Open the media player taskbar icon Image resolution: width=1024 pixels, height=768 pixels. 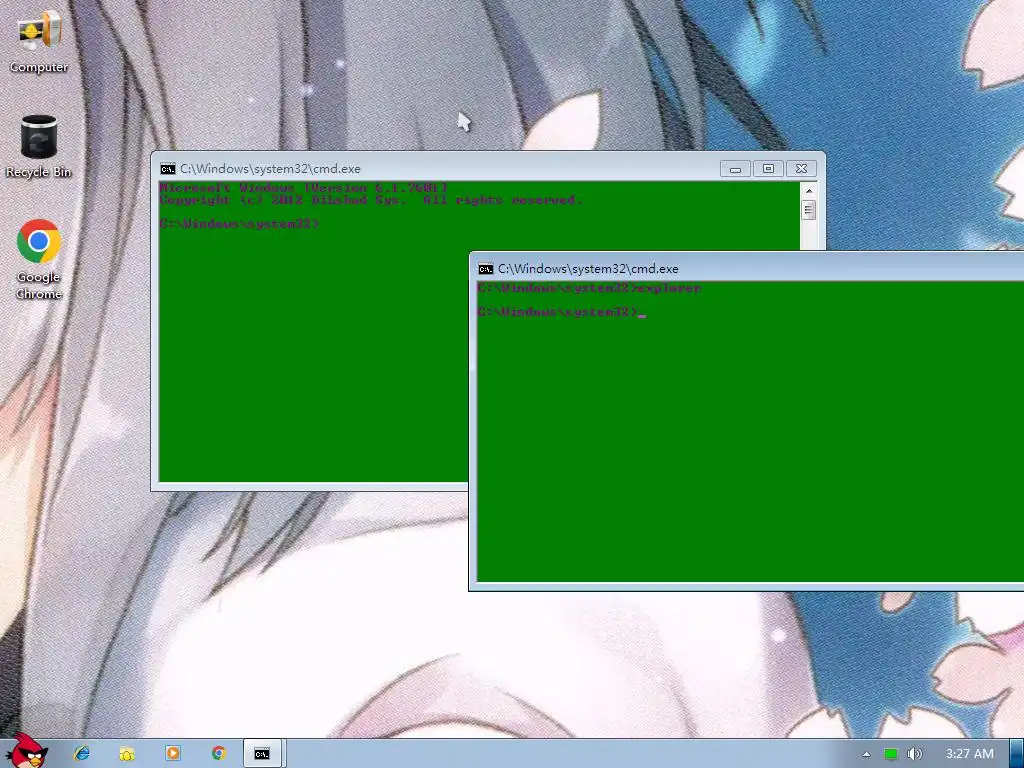[x=173, y=753]
